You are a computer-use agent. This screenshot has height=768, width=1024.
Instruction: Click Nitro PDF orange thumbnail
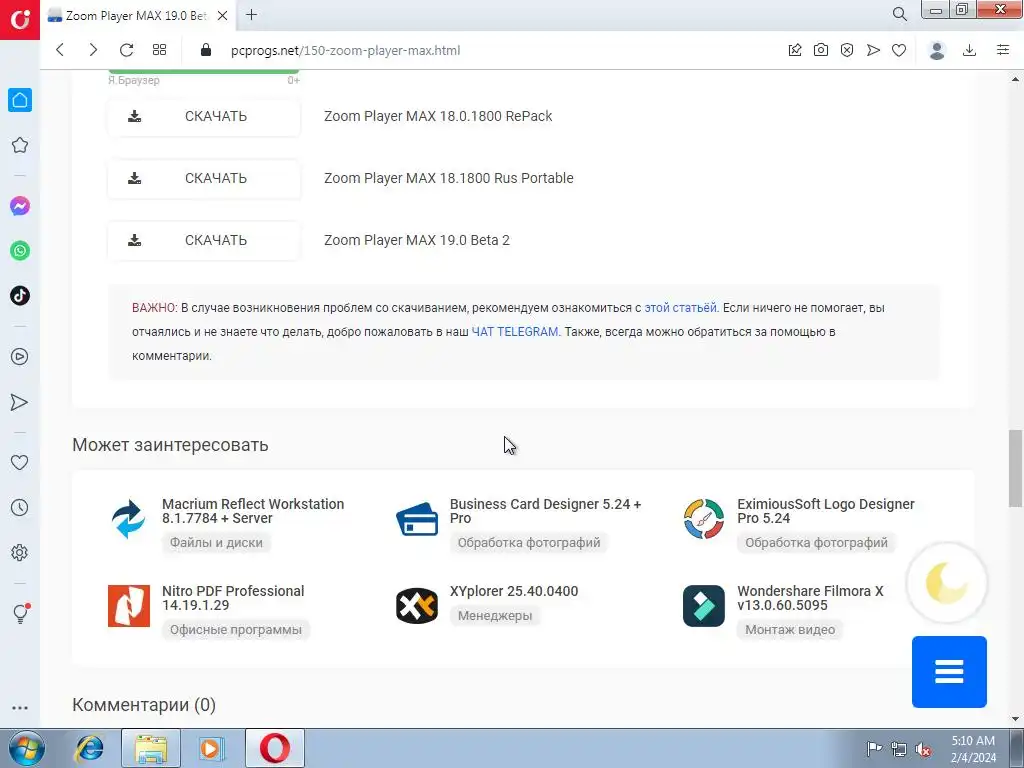(x=129, y=606)
